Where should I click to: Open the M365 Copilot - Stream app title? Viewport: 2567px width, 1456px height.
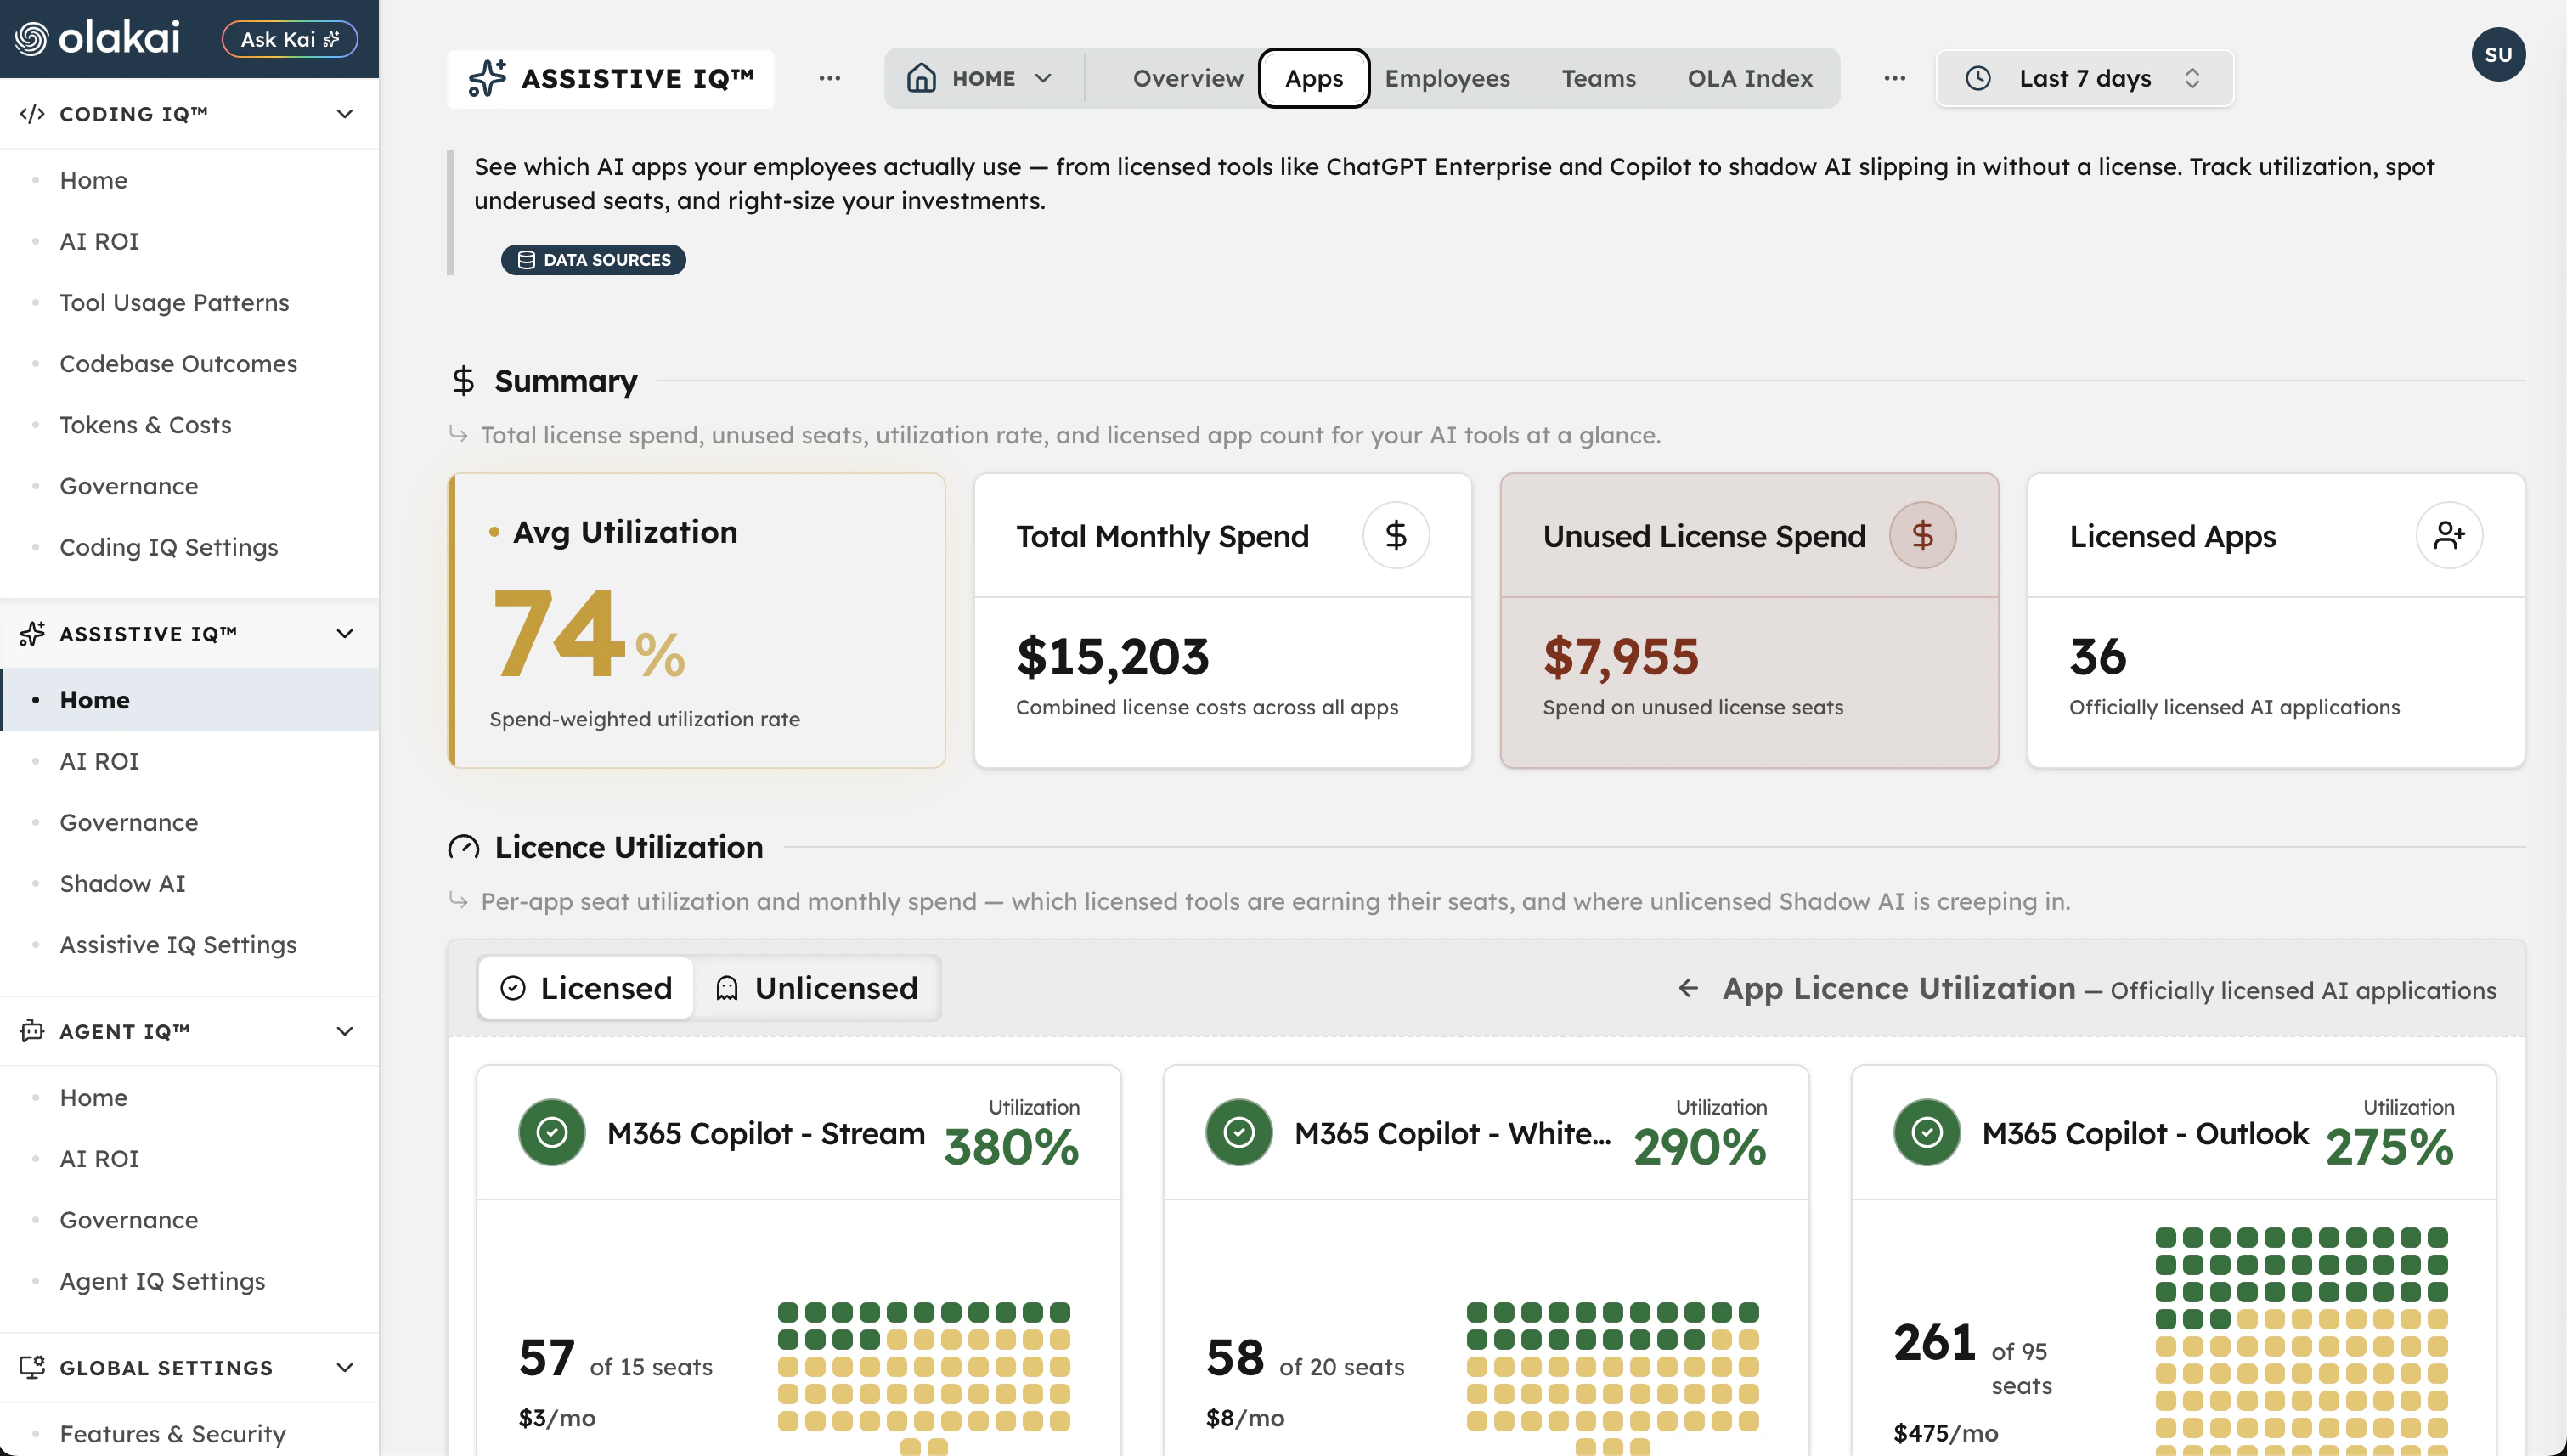(765, 1133)
